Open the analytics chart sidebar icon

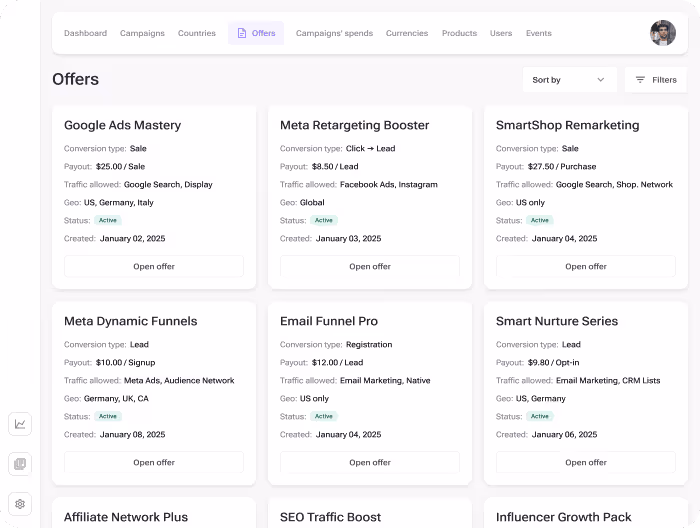[x=20, y=424]
